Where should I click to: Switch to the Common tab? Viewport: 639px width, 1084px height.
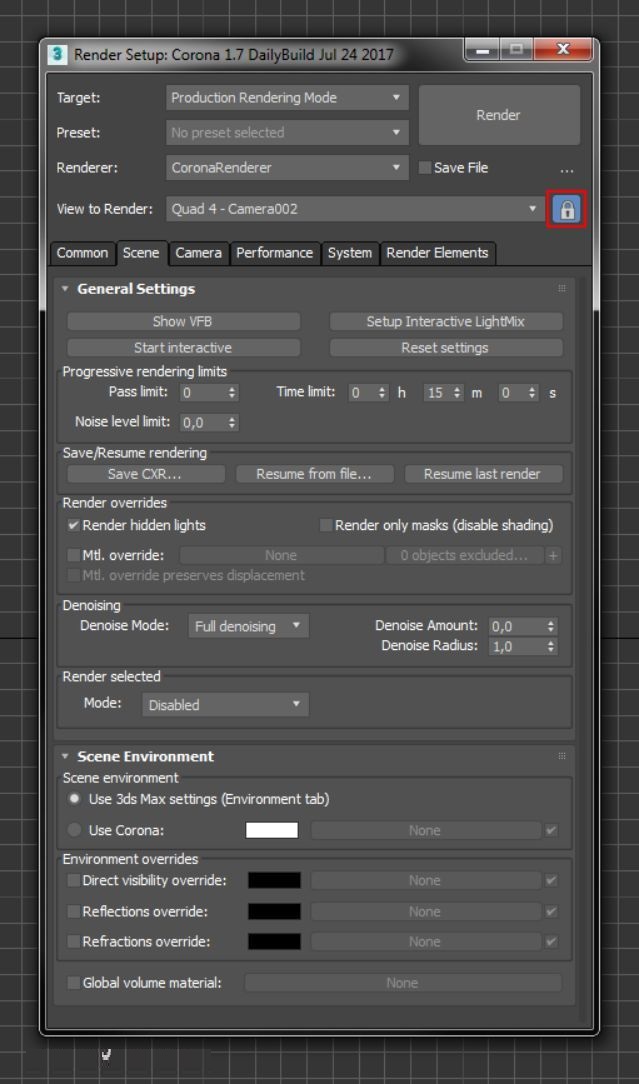(x=82, y=253)
